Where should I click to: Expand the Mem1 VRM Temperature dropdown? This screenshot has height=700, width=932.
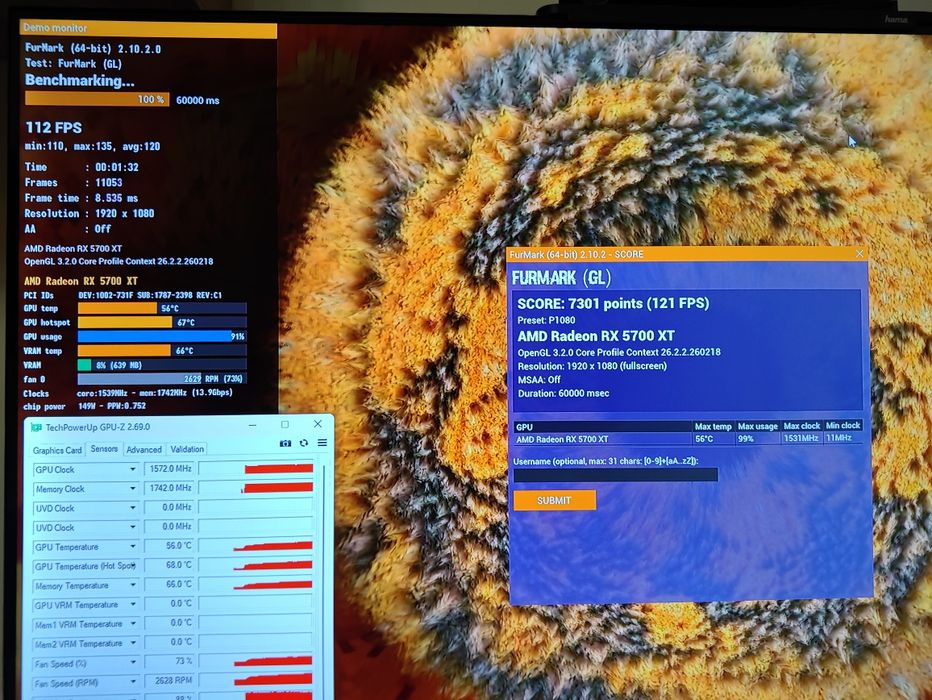[x=133, y=624]
